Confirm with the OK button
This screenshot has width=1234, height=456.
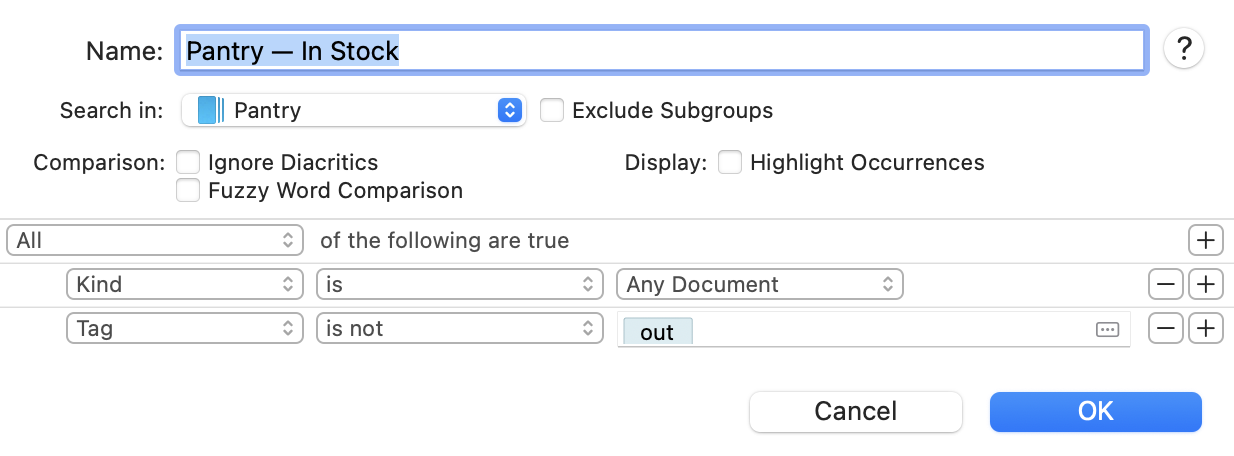coord(1095,411)
